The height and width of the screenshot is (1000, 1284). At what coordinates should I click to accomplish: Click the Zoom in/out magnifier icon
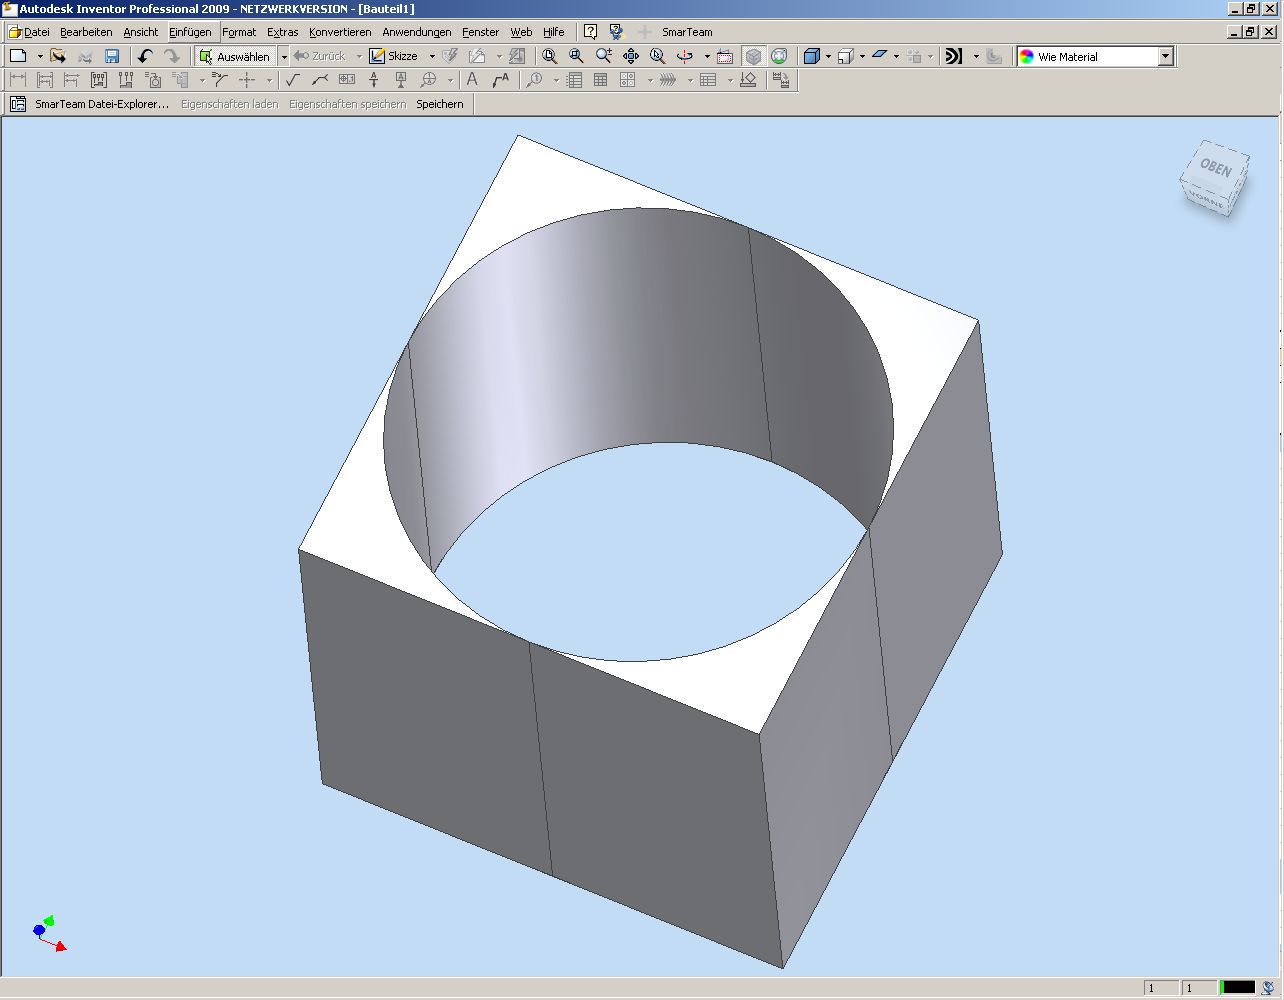[x=603, y=57]
